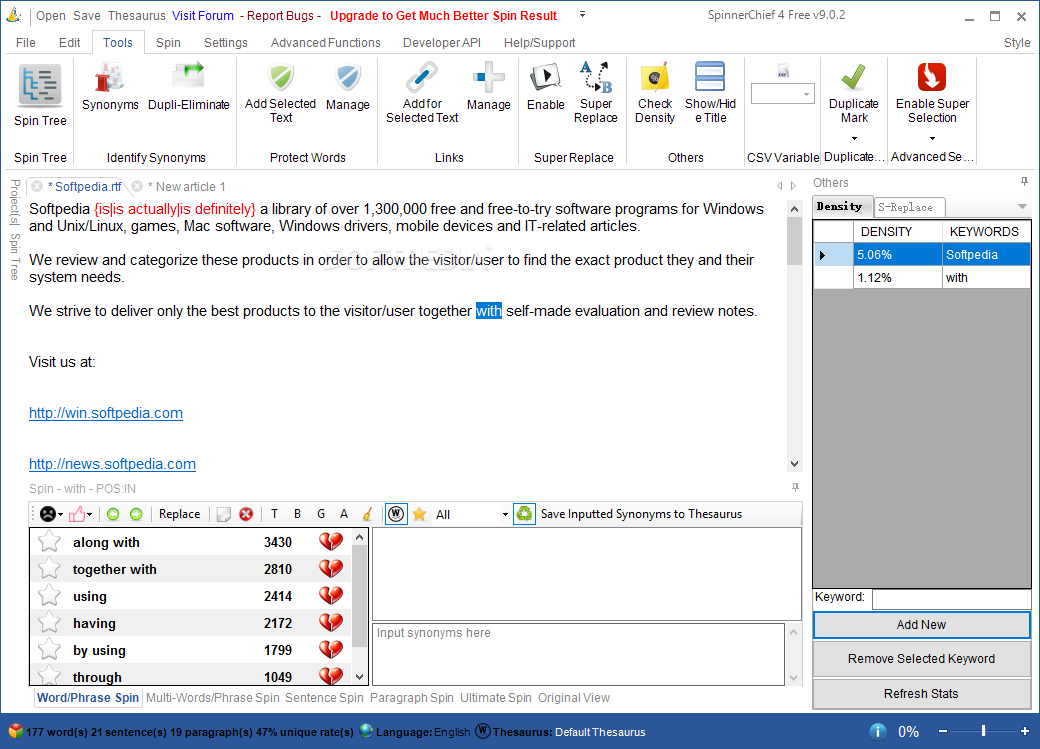Click the green recycle save icon
This screenshot has height=749, width=1040.
tap(525, 514)
